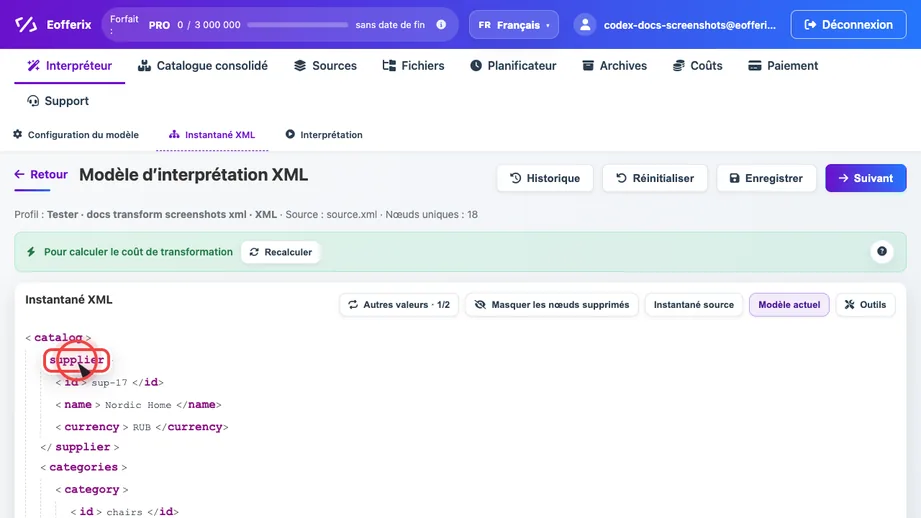Click the help question mark icon

tap(882, 251)
